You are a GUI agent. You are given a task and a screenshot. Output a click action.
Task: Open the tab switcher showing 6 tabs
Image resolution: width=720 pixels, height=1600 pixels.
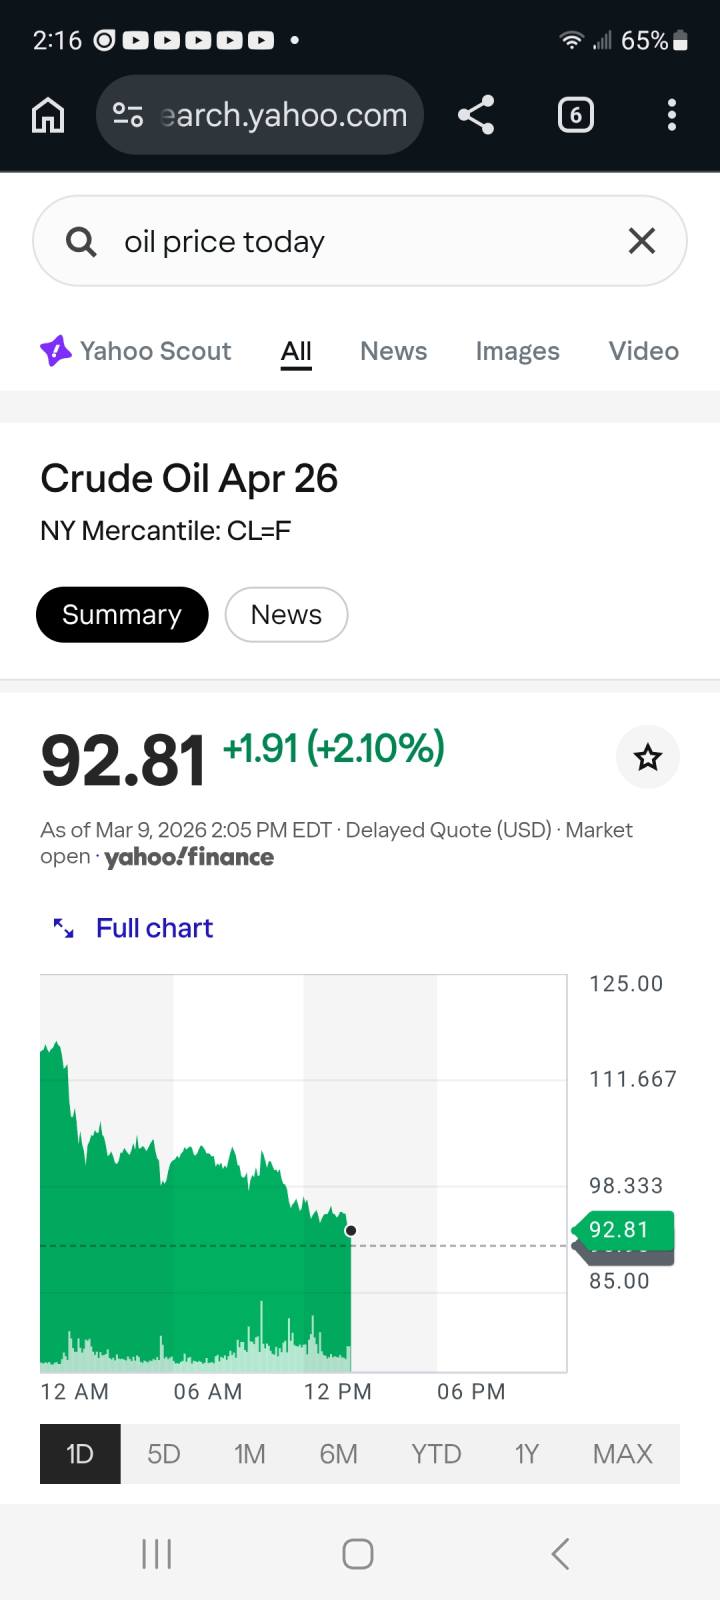coord(575,115)
